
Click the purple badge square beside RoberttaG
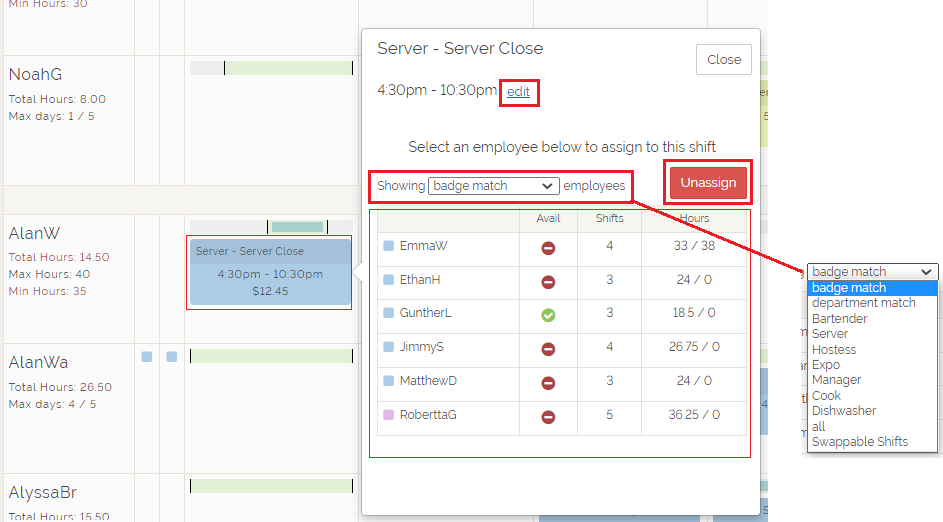point(388,415)
